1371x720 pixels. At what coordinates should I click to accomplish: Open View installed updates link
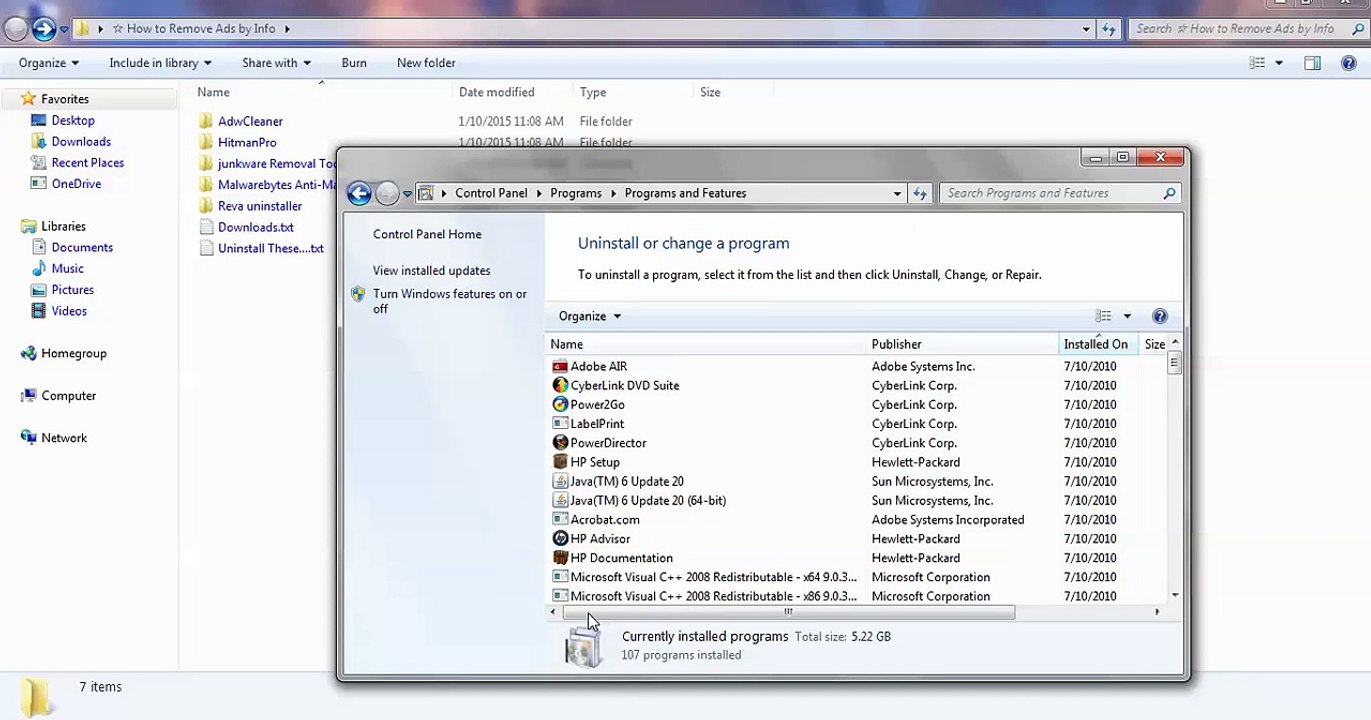(431, 270)
